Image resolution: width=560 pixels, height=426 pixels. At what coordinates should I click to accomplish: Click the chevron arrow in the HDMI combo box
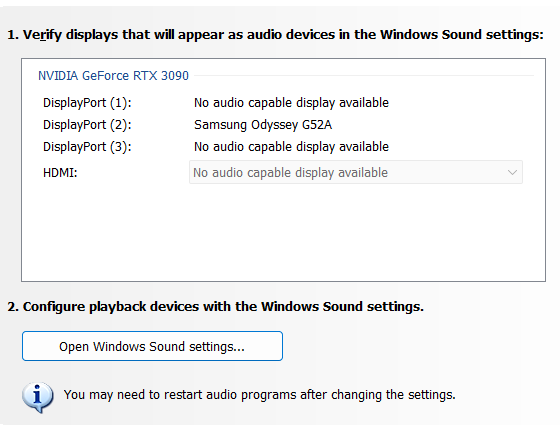(x=512, y=172)
